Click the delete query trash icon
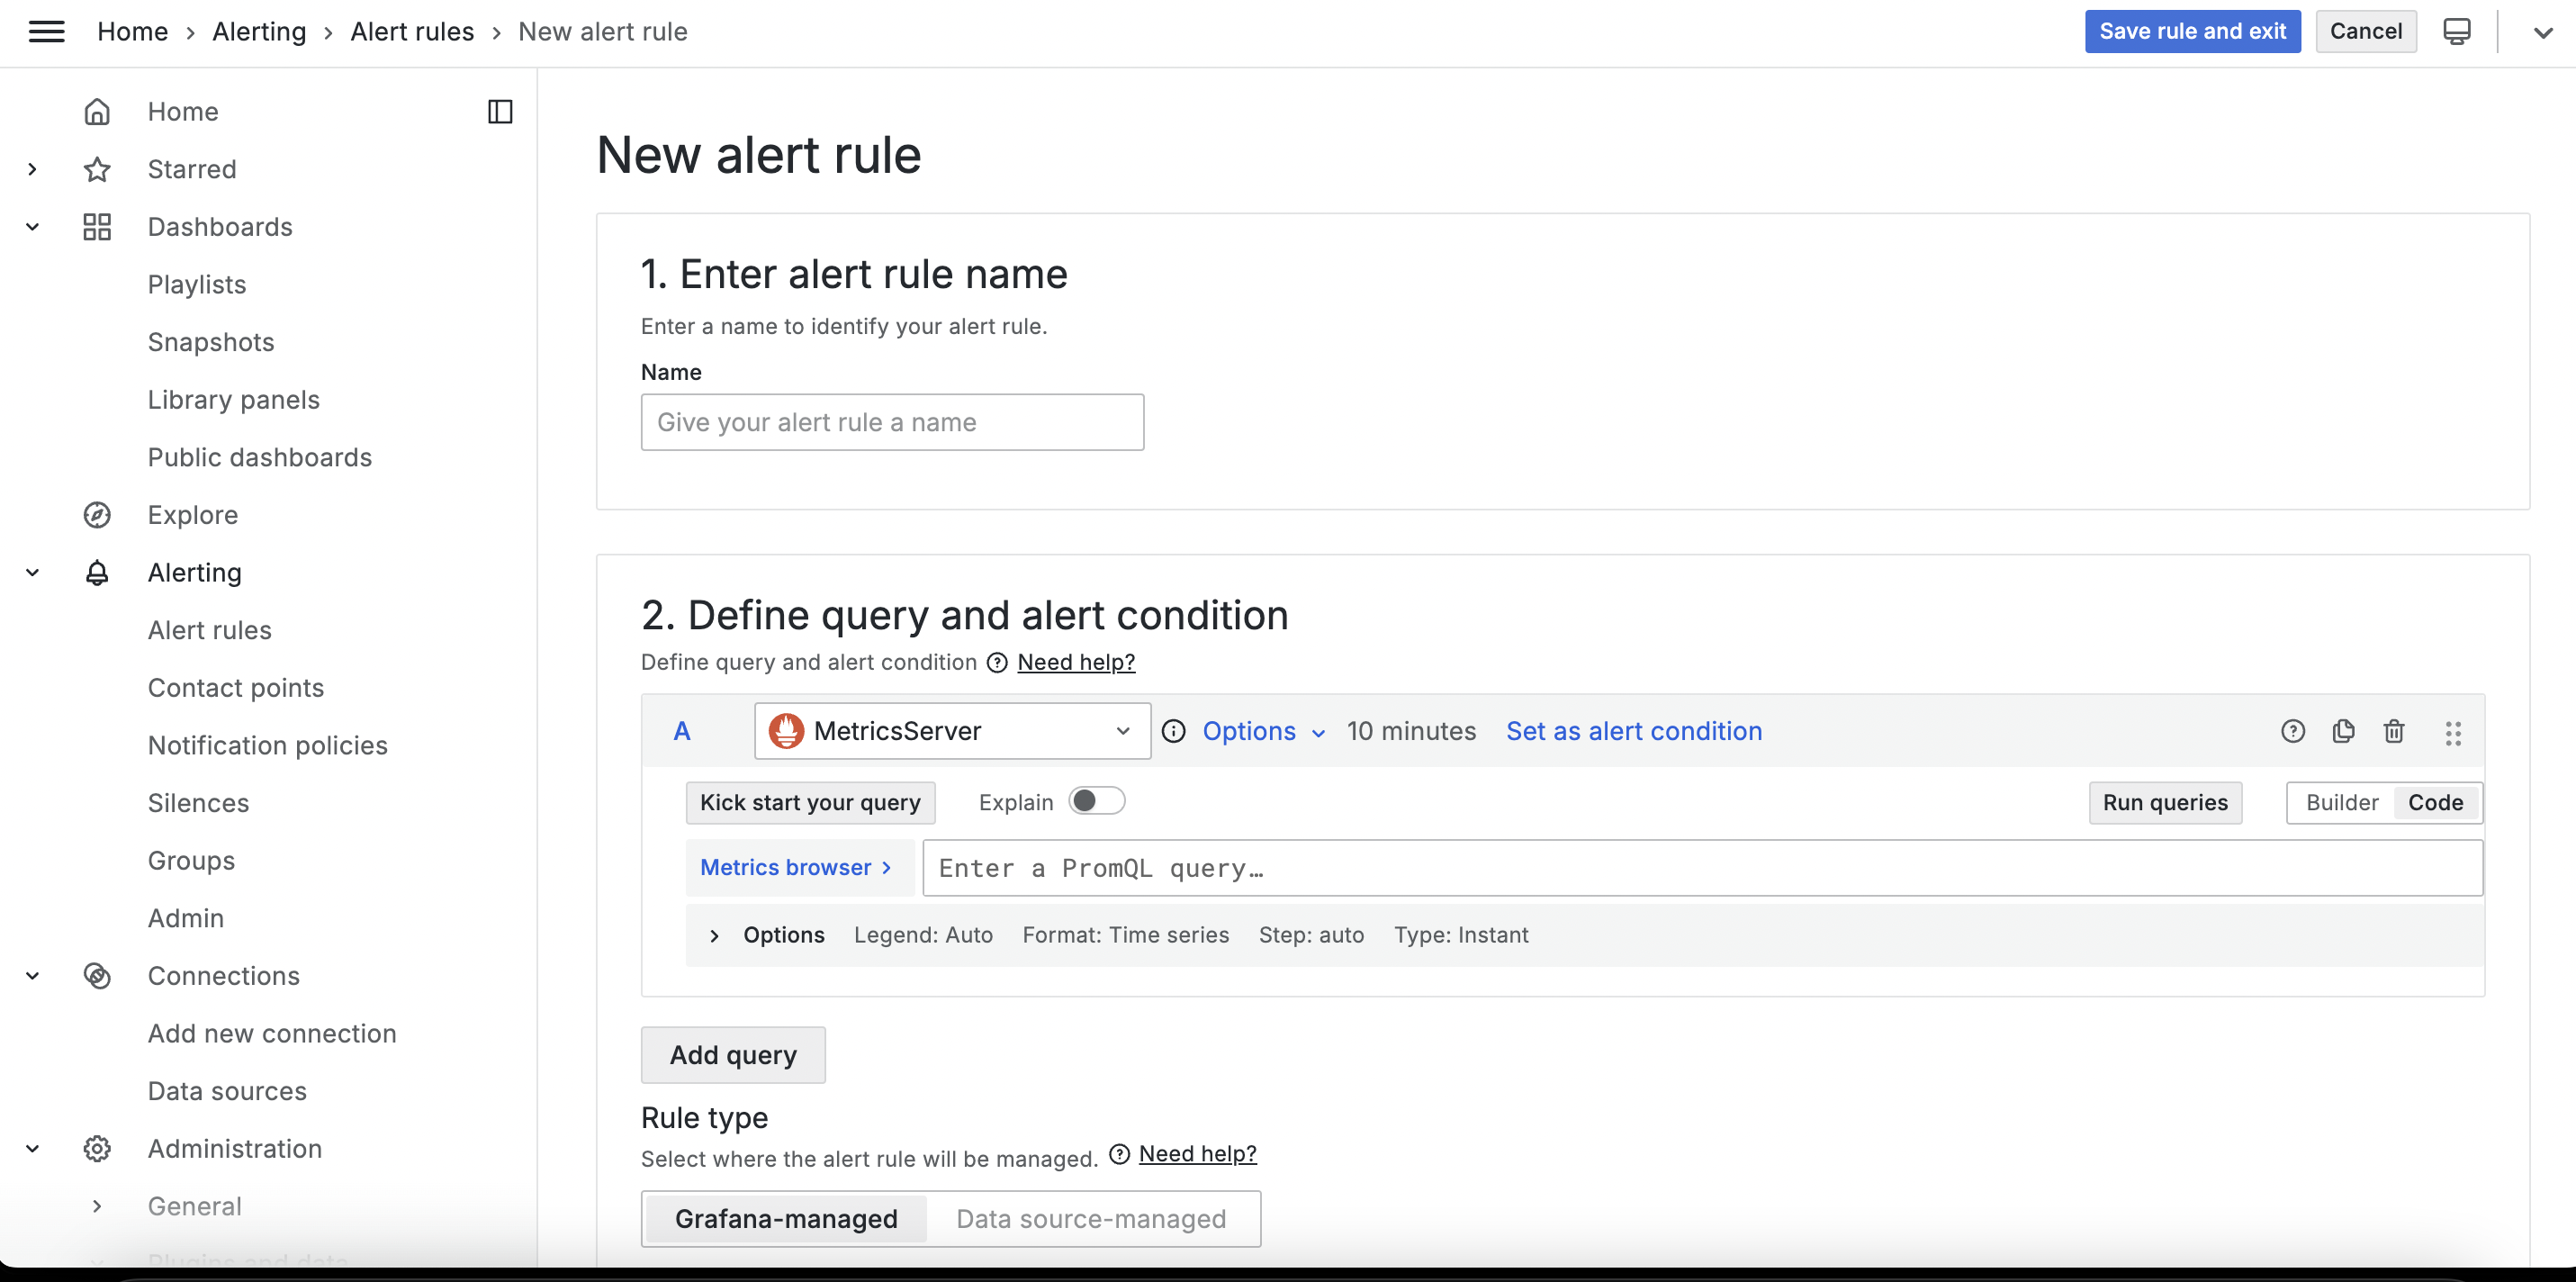This screenshot has width=2576, height=1282. [x=2393, y=731]
